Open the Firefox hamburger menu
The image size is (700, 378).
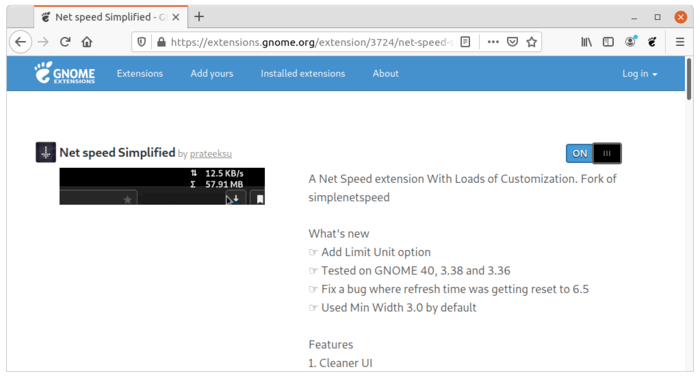click(680, 42)
